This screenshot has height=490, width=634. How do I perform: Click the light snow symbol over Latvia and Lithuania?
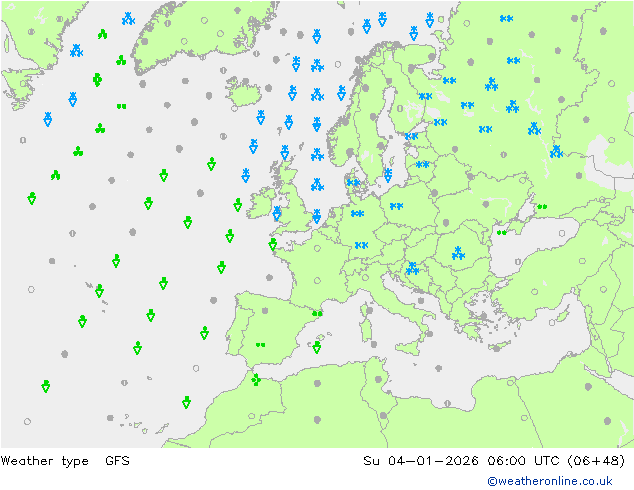point(423,165)
